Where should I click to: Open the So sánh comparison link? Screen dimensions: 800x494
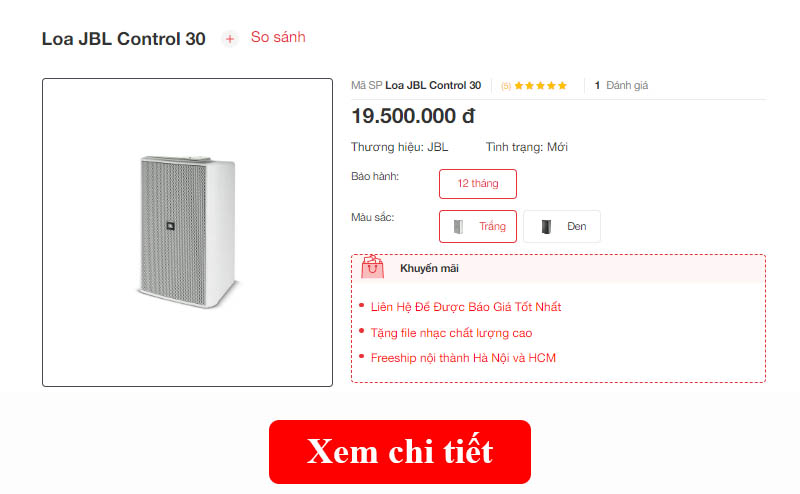[x=278, y=37]
